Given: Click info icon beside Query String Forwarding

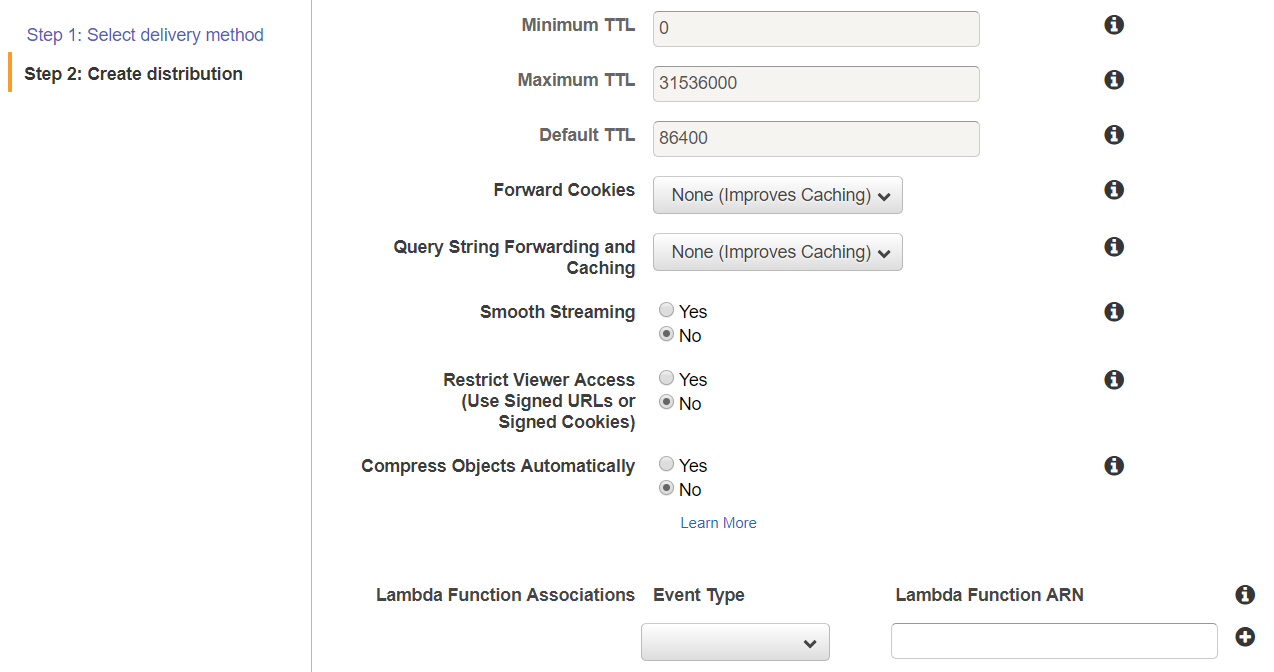Looking at the screenshot, I should pos(1114,247).
